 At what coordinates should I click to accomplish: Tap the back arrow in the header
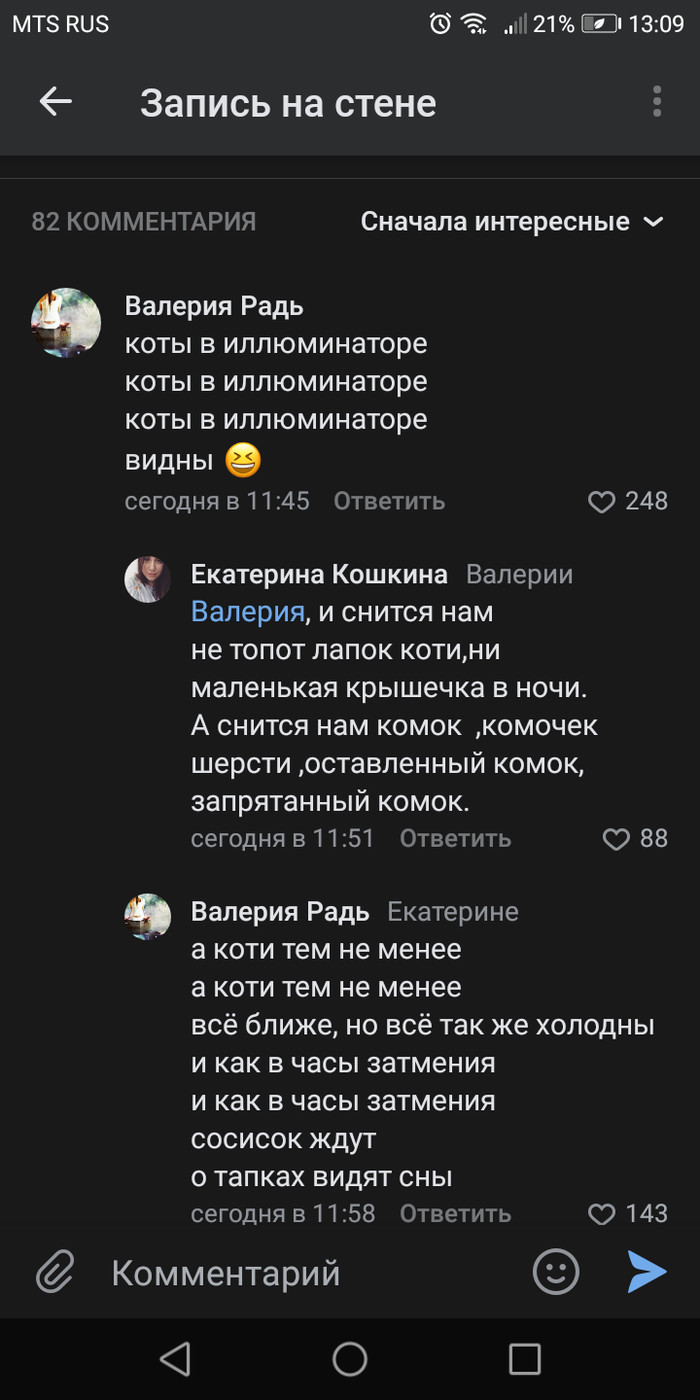[x=56, y=101]
